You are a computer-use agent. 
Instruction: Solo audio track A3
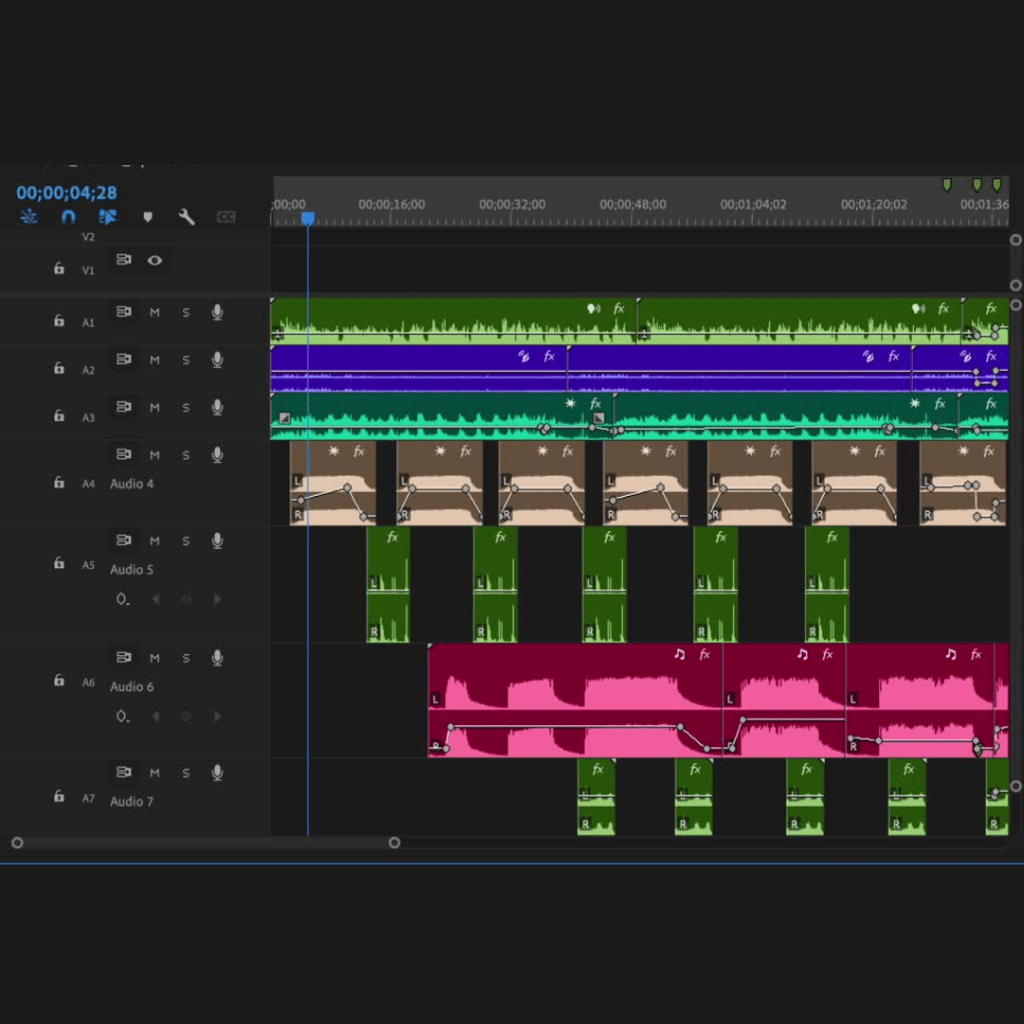[186, 407]
